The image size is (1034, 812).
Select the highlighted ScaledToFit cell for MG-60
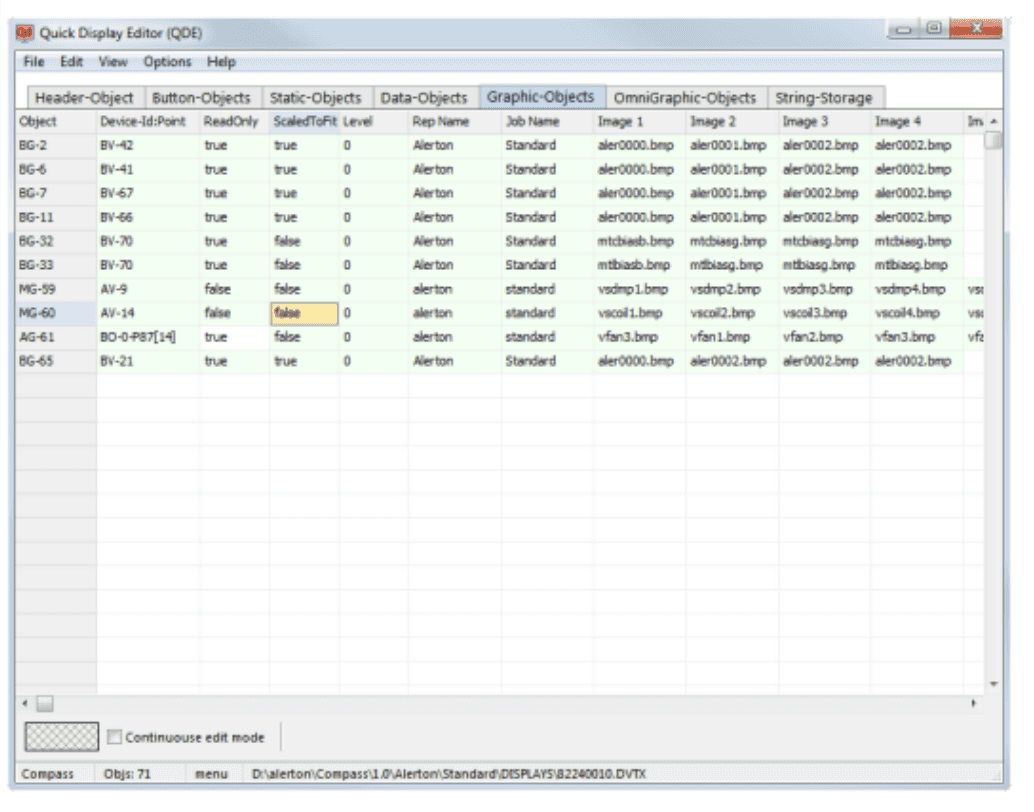[x=304, y=313]
